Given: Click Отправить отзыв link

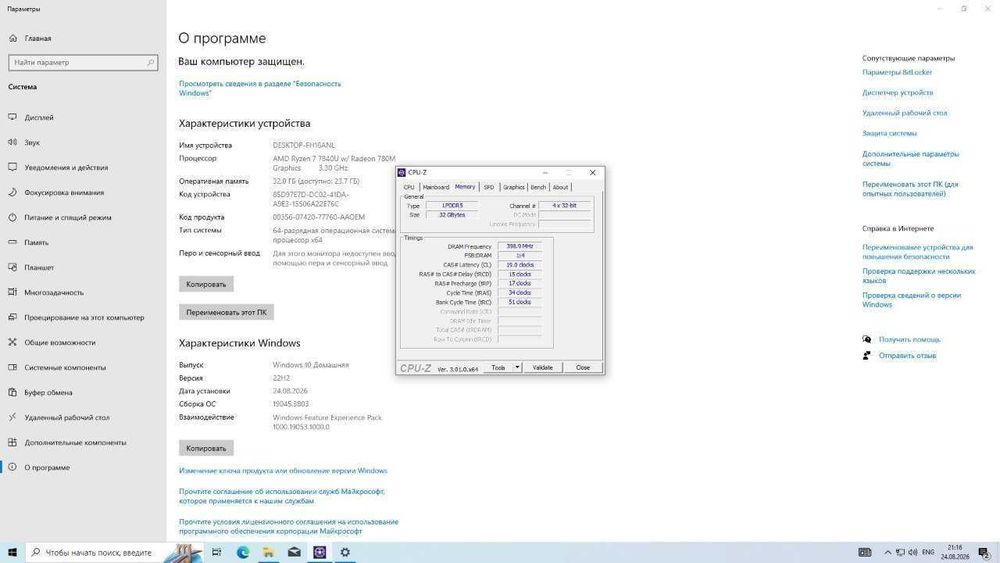Looking at the screenshot, I should [x=907, y=355].
